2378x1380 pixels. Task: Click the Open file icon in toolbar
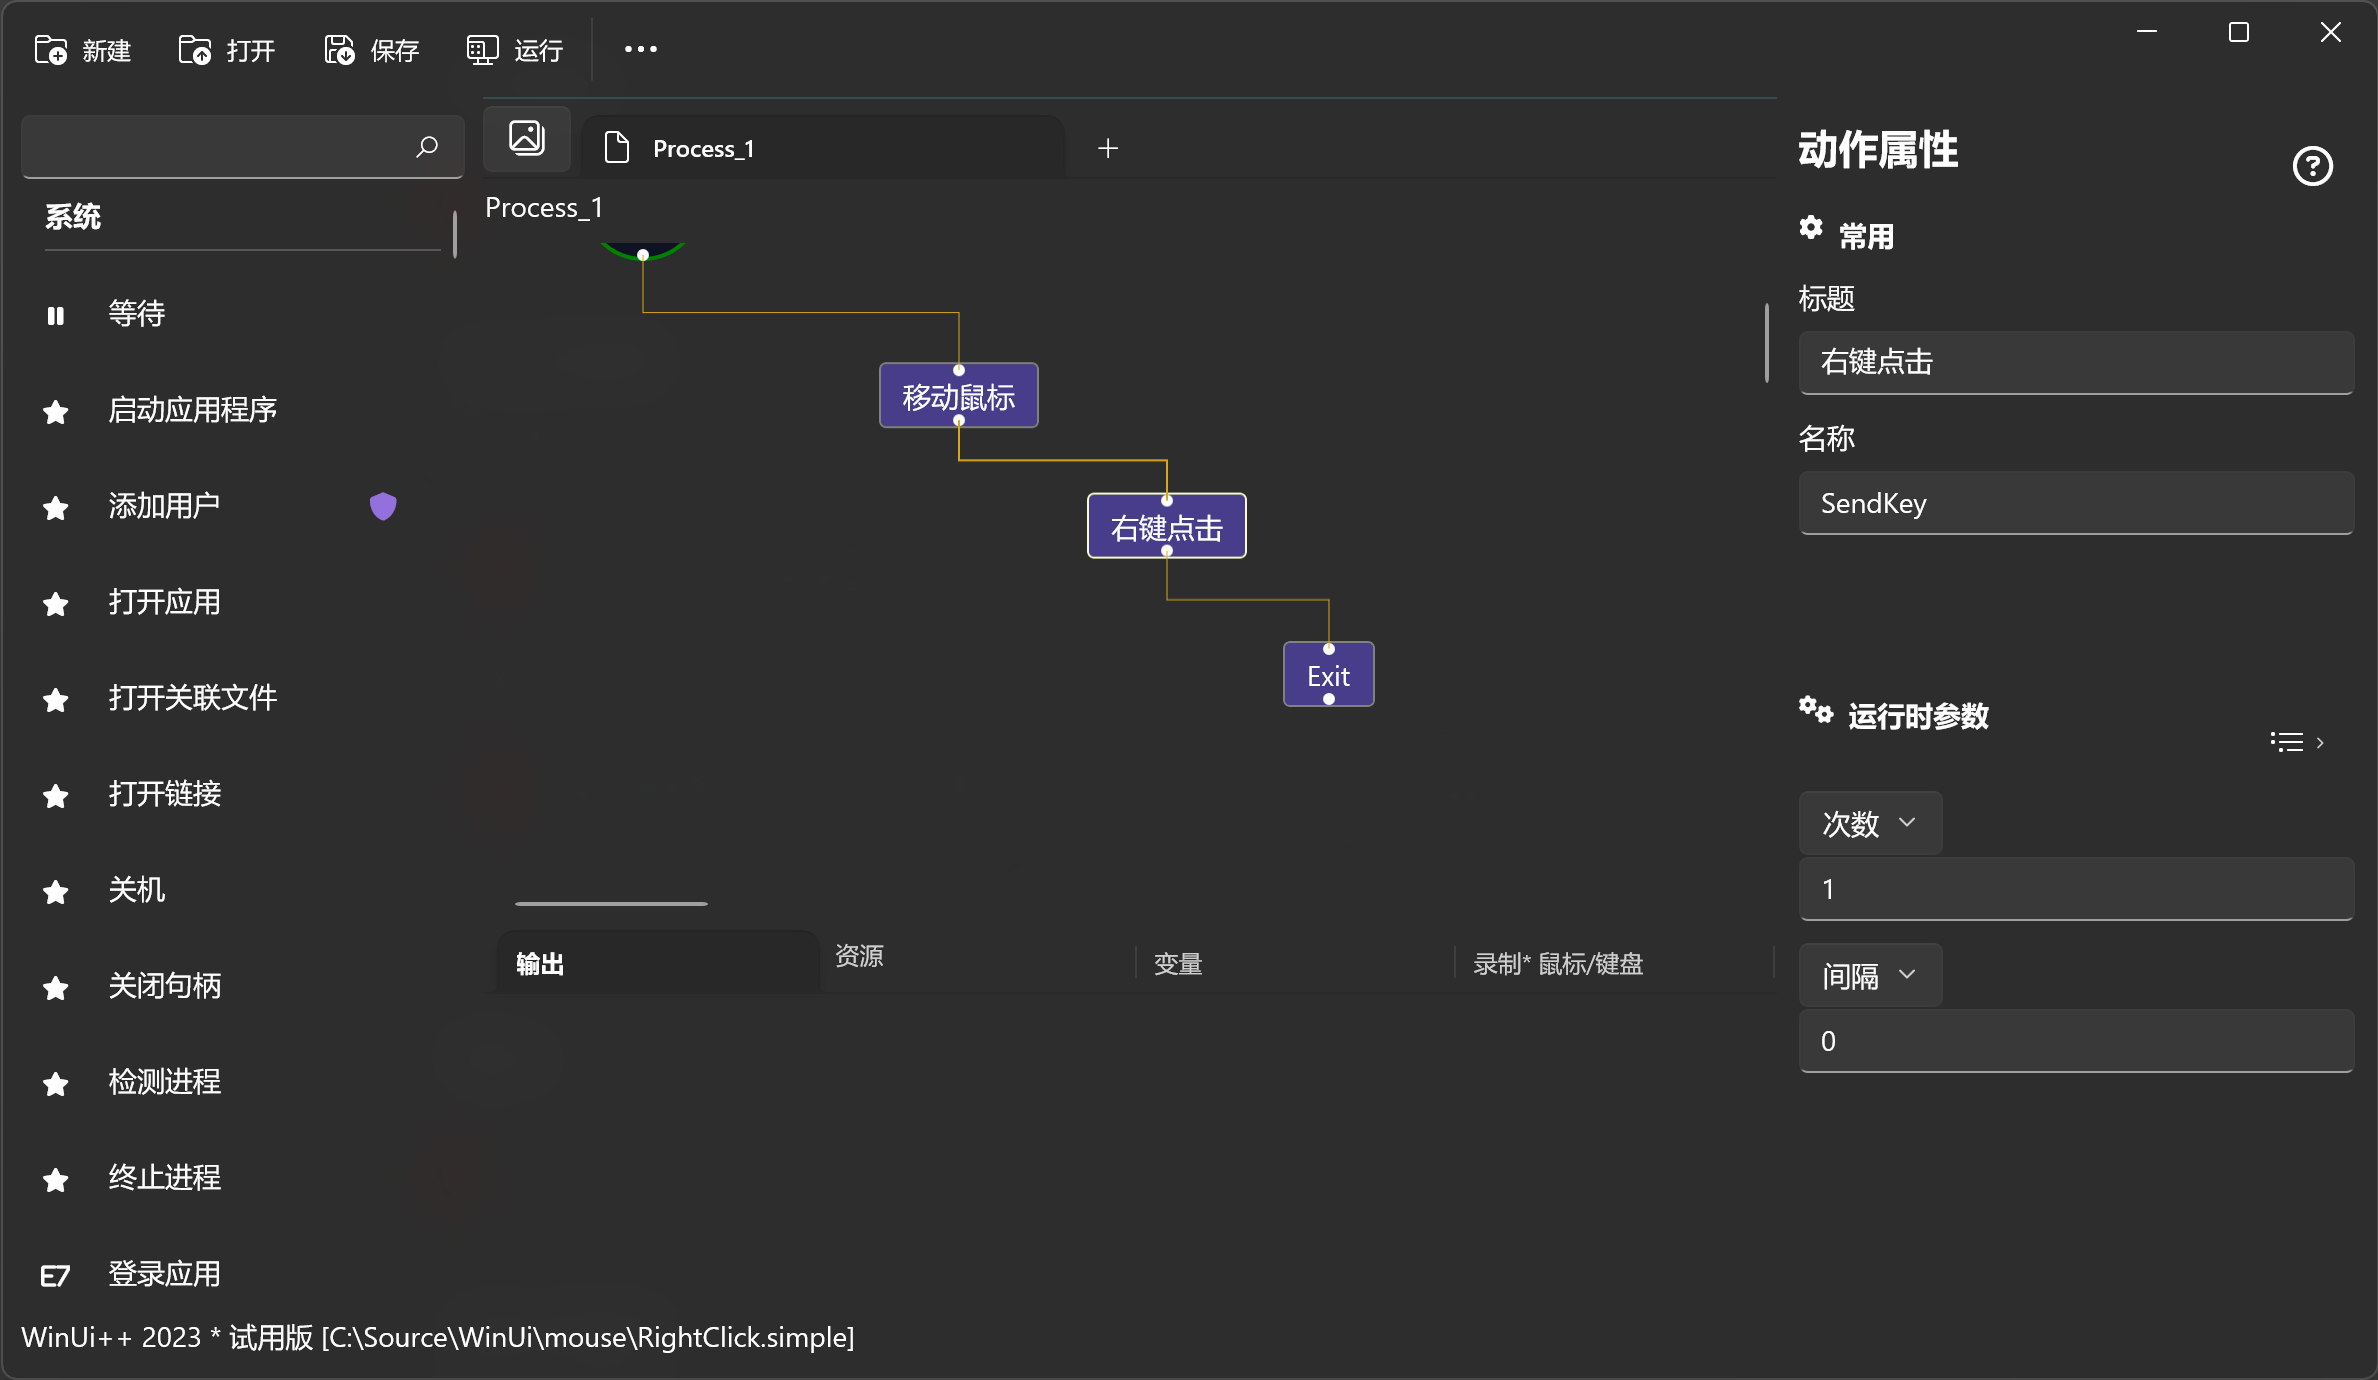[x=195, y=50]
